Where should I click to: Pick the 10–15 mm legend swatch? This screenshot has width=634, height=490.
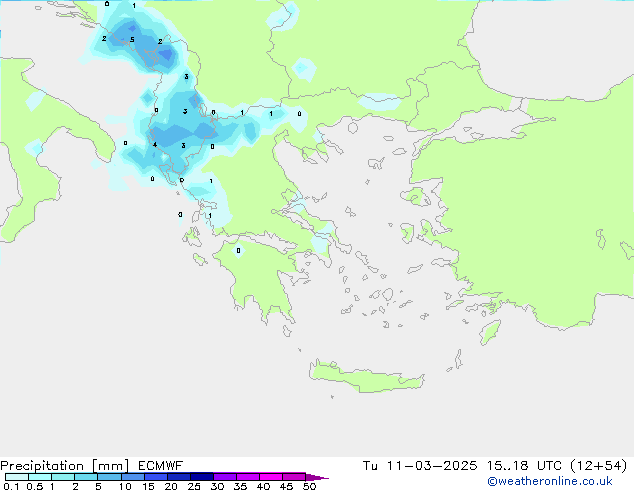click(x=132, y=477)
